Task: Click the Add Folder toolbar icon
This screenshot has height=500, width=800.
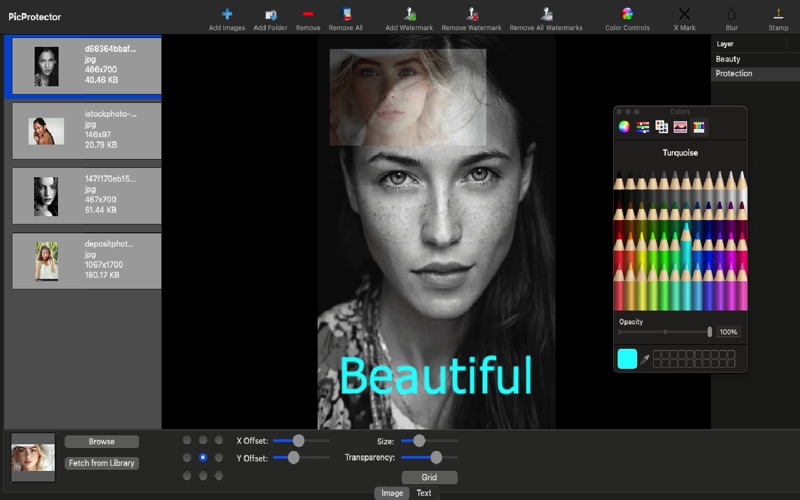Action: (271, 15)
